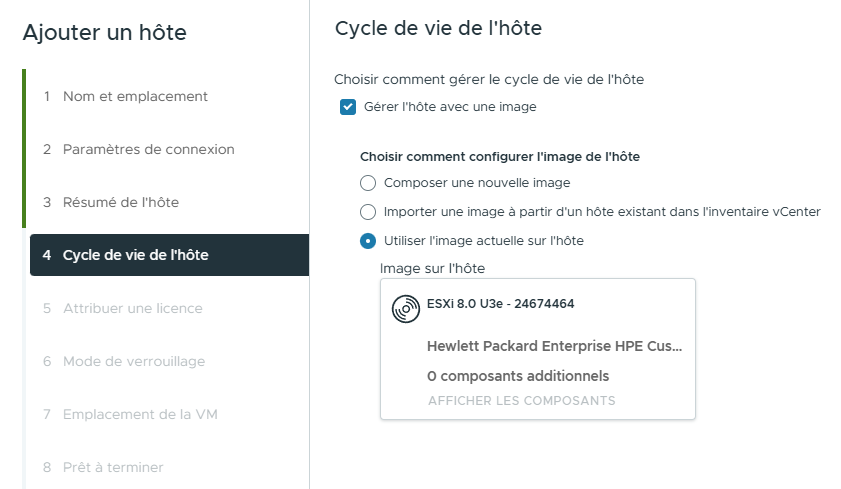The image size is (841, 489).
Task: Click the Image sur l'hôte label
Action: [x=432, y=268]
